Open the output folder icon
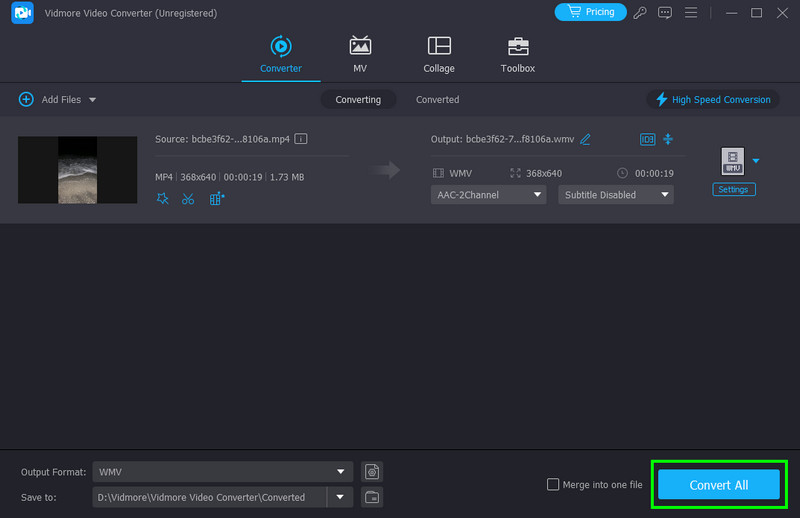The height and width of the screenshot is (518, 800). [372, 497]
